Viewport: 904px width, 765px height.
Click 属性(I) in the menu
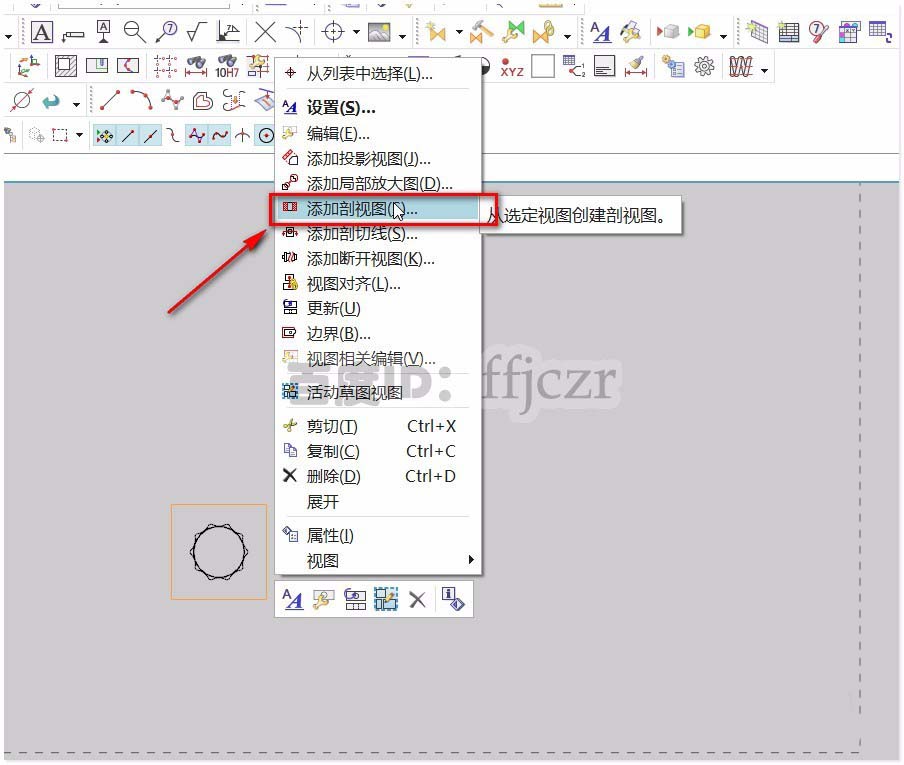(378, 536)
